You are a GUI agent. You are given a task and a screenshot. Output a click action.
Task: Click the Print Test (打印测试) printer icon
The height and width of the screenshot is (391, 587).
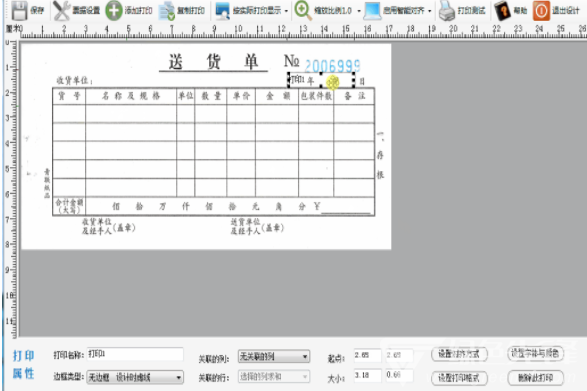447,11
